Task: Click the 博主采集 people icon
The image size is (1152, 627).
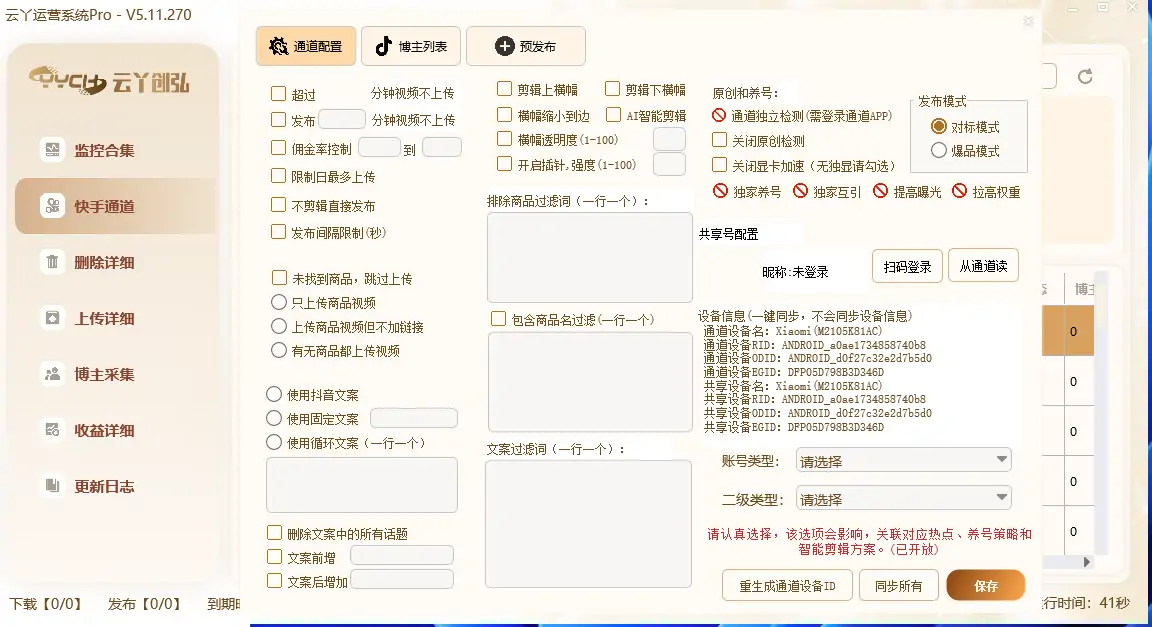Action: (x=52, y=373)
